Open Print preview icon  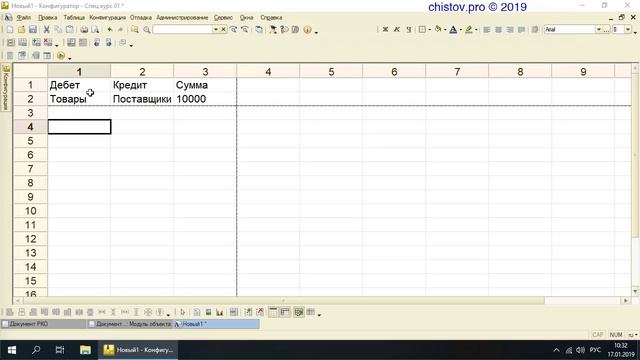pos(95,29)
